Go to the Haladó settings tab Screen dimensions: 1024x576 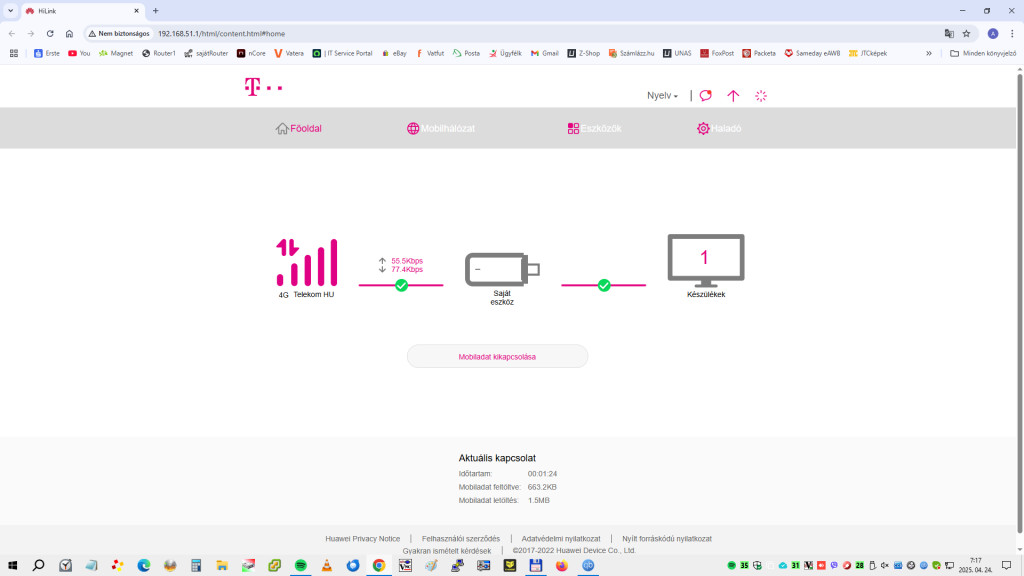click(718, 129)
